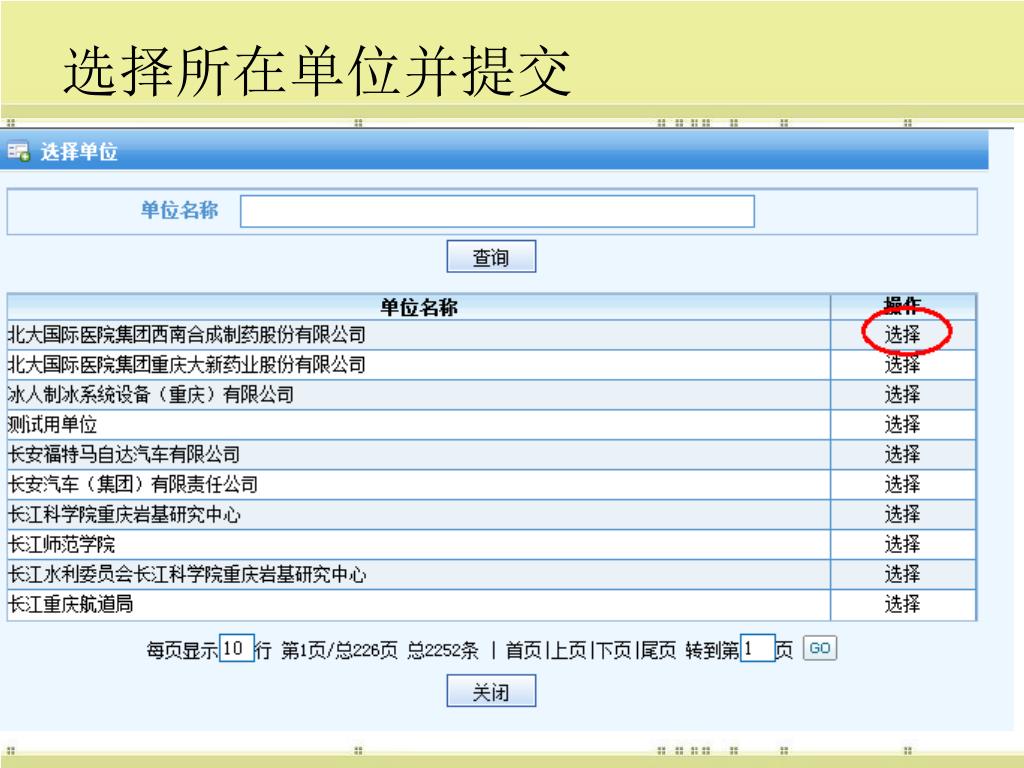Click the 查询 button
1024x768 pixels.
click(491, 257)
